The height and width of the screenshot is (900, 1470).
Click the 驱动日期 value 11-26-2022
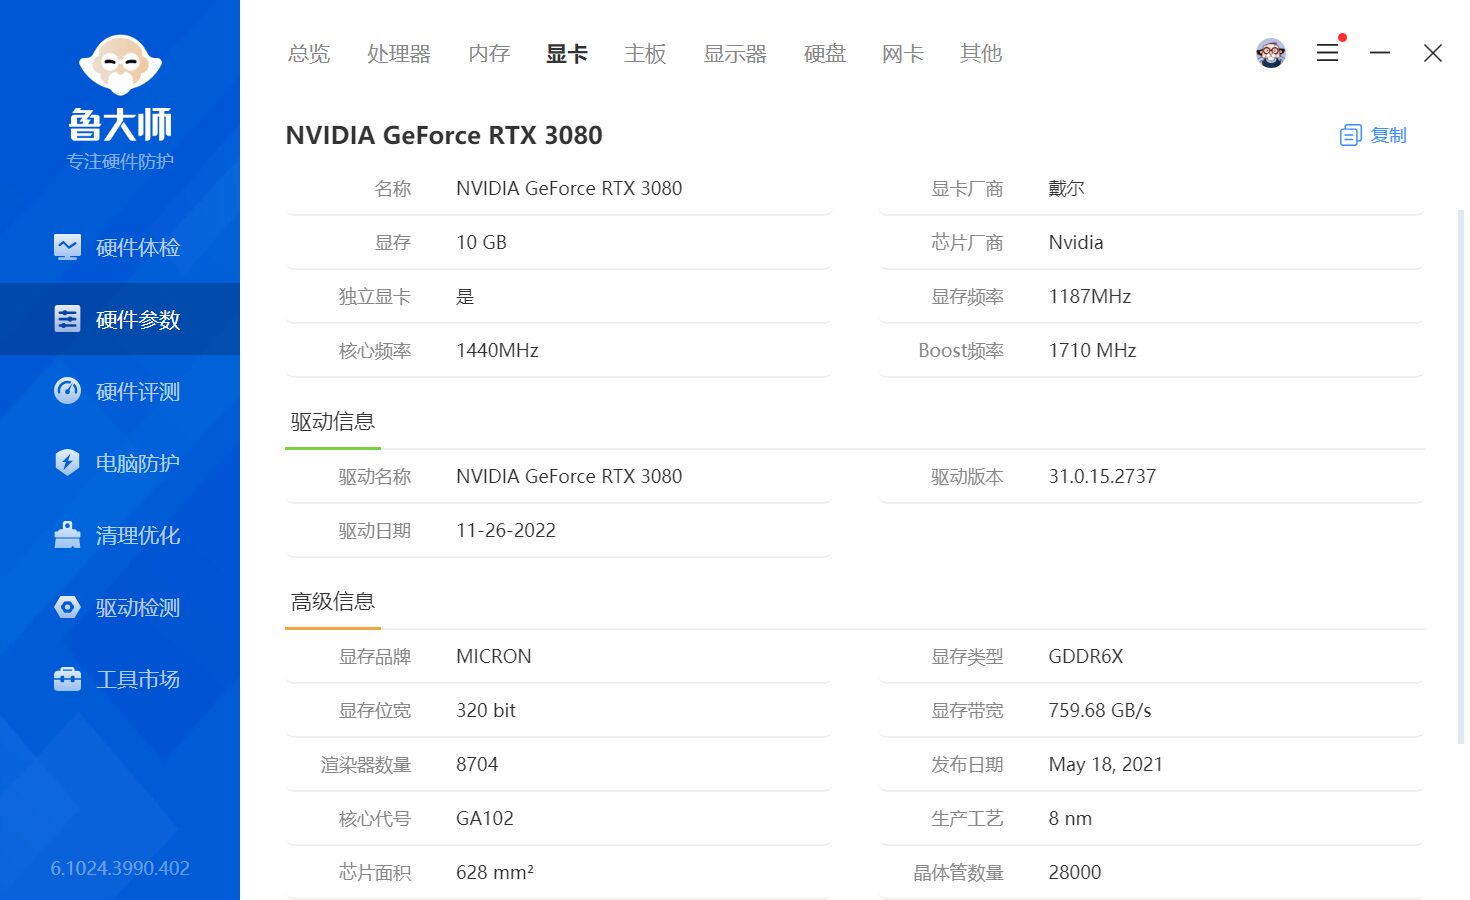pyautogui.click(x=506, y=531)
